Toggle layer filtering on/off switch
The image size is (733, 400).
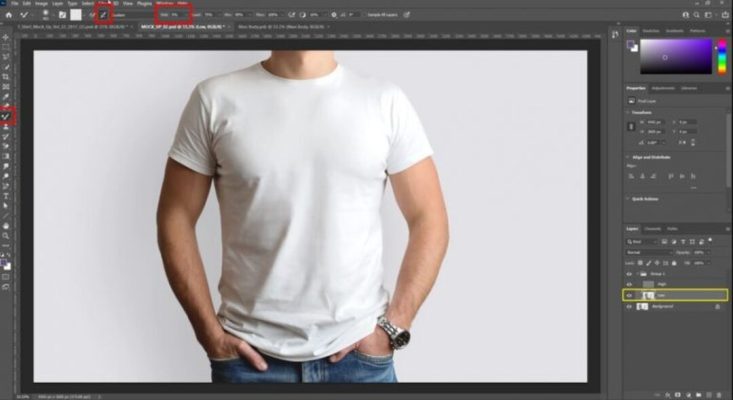710,241
